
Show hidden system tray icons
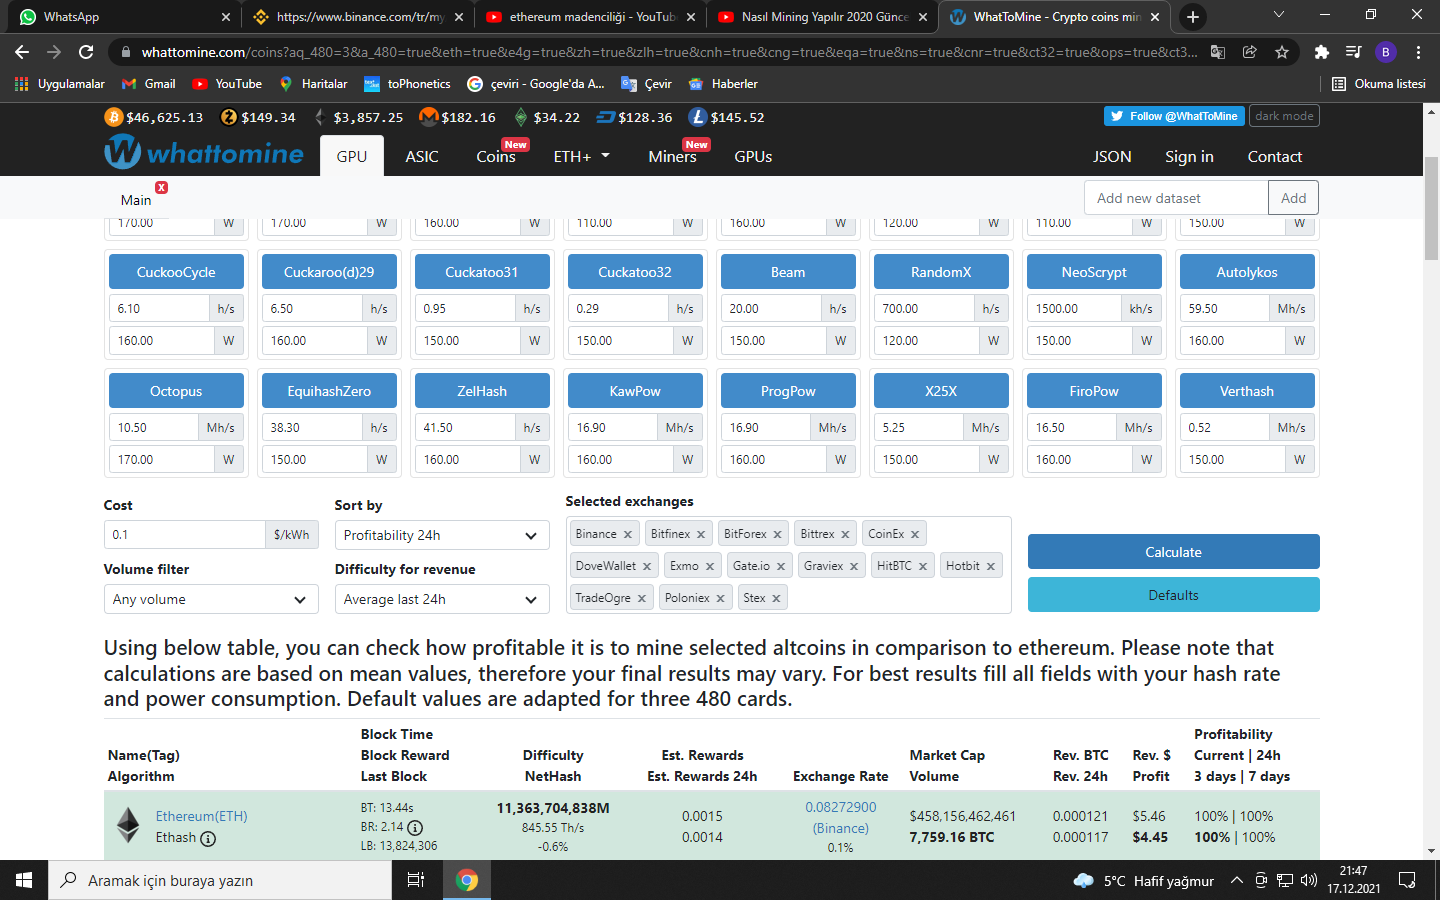click(1237, 880)
